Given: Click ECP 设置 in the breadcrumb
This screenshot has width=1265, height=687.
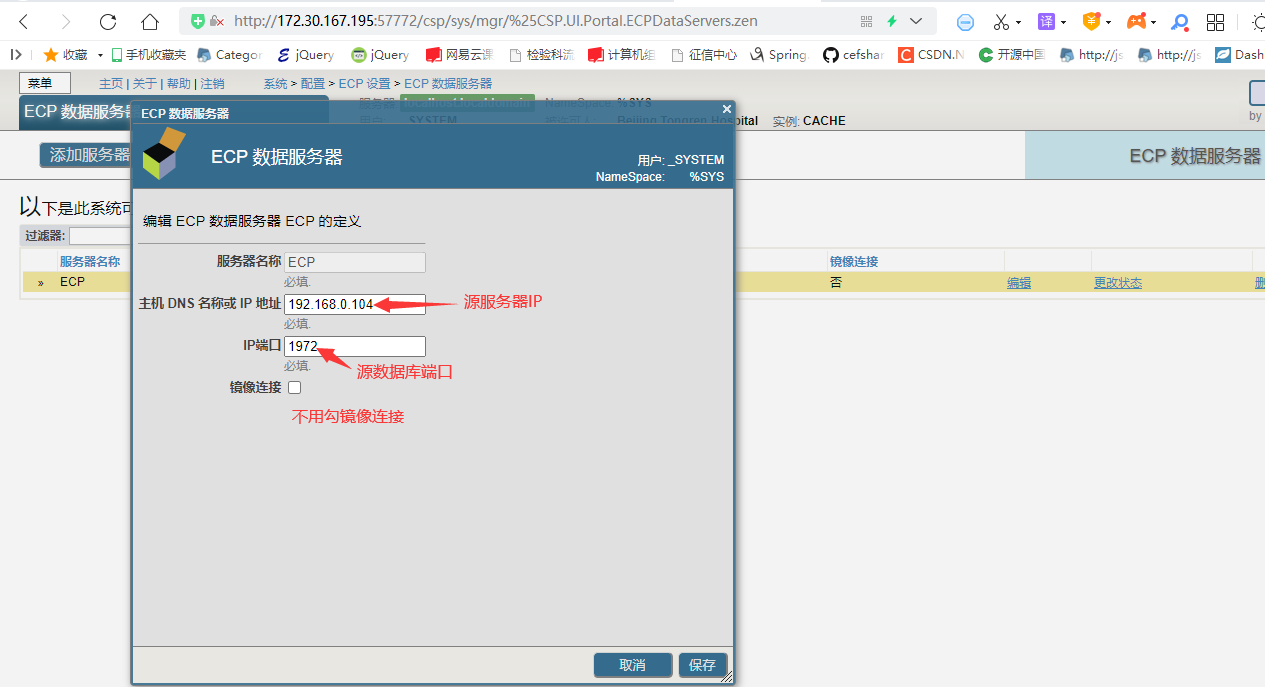Looking at the screenshot, I should click(365, 84).
